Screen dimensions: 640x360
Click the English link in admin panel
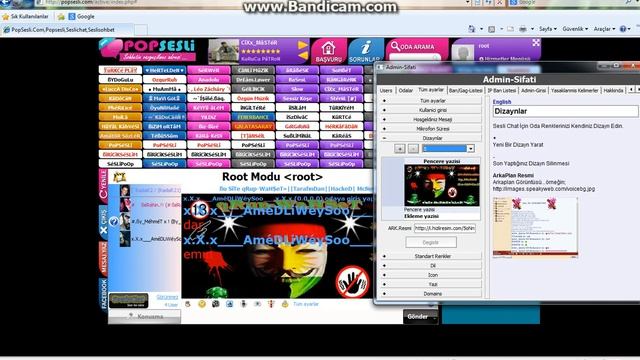(x=502, y=102)
